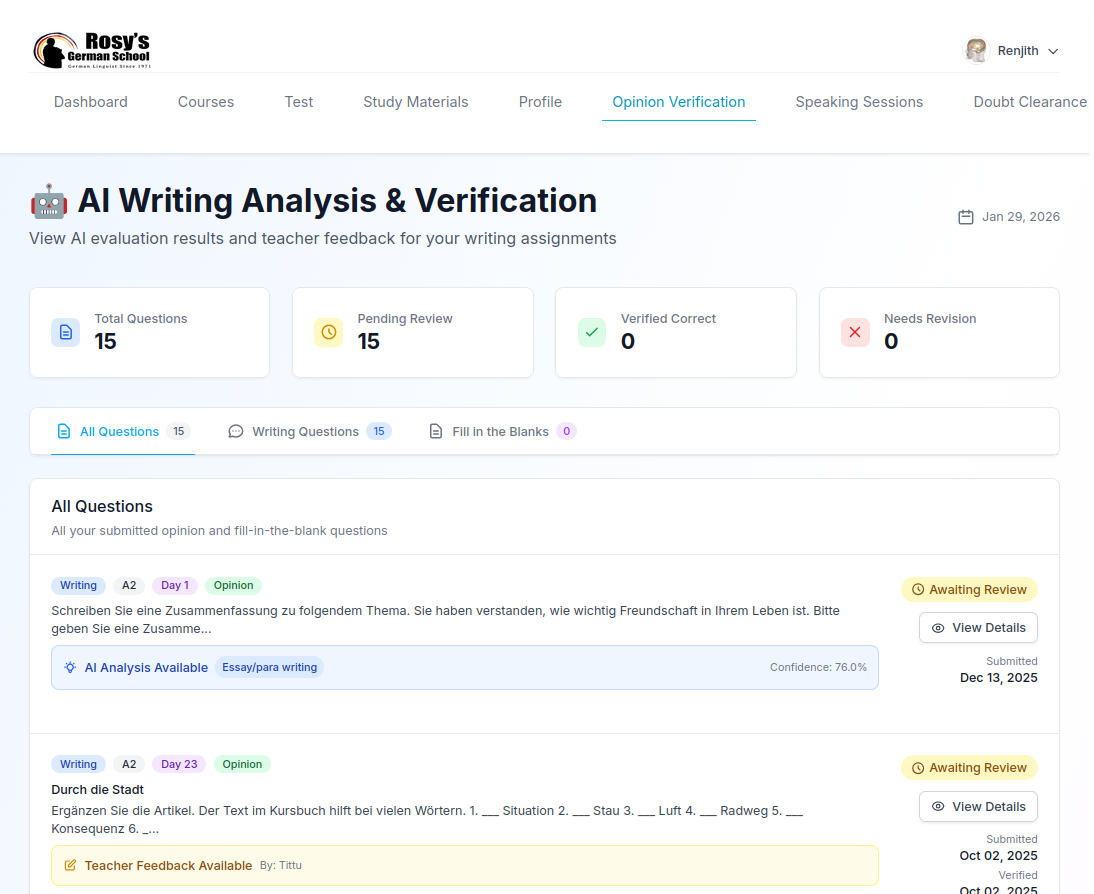The width and height of the screenshot is (1094, 894).
Task: Go to the Dashboard menu item
Action: tap(90, 102)
